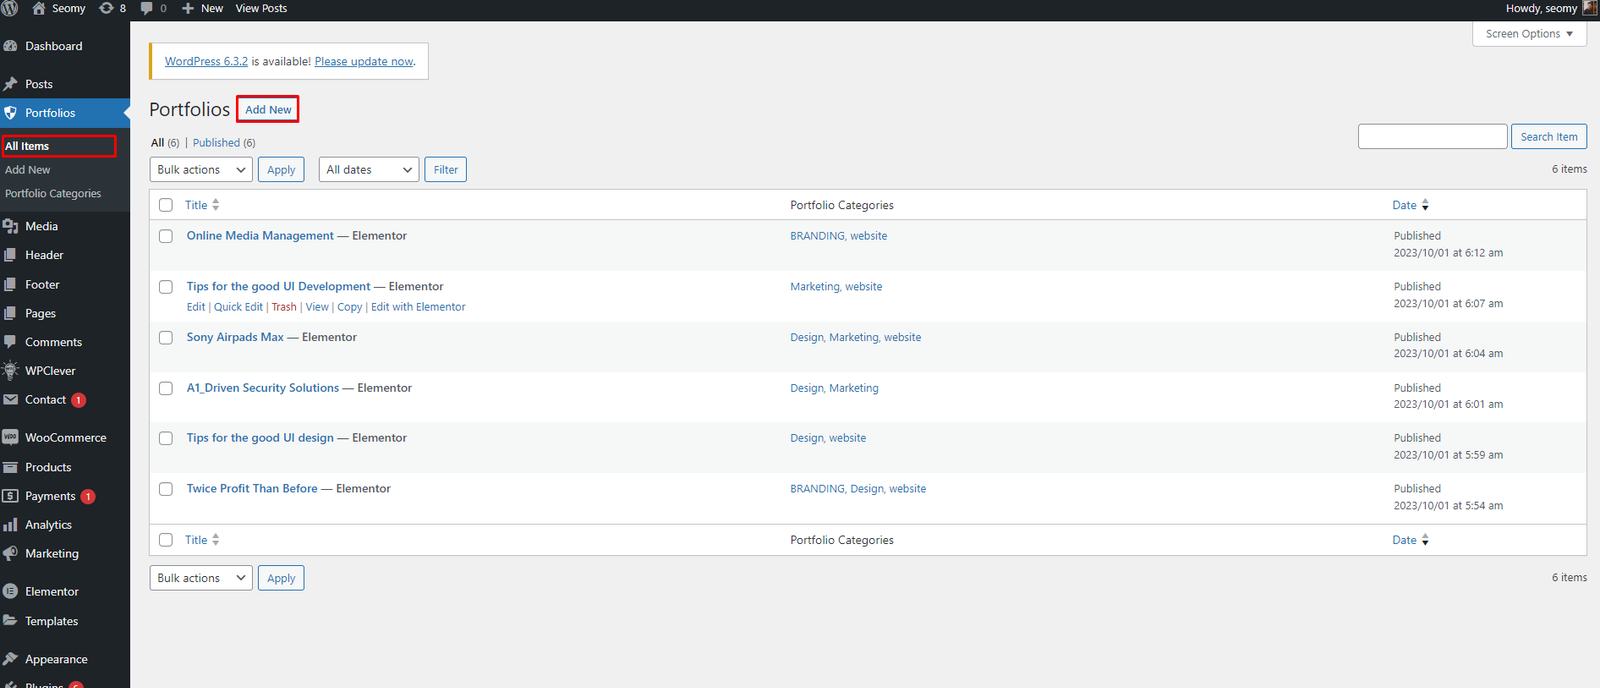Click Please update now link
1600x688 pixels.
364,61
